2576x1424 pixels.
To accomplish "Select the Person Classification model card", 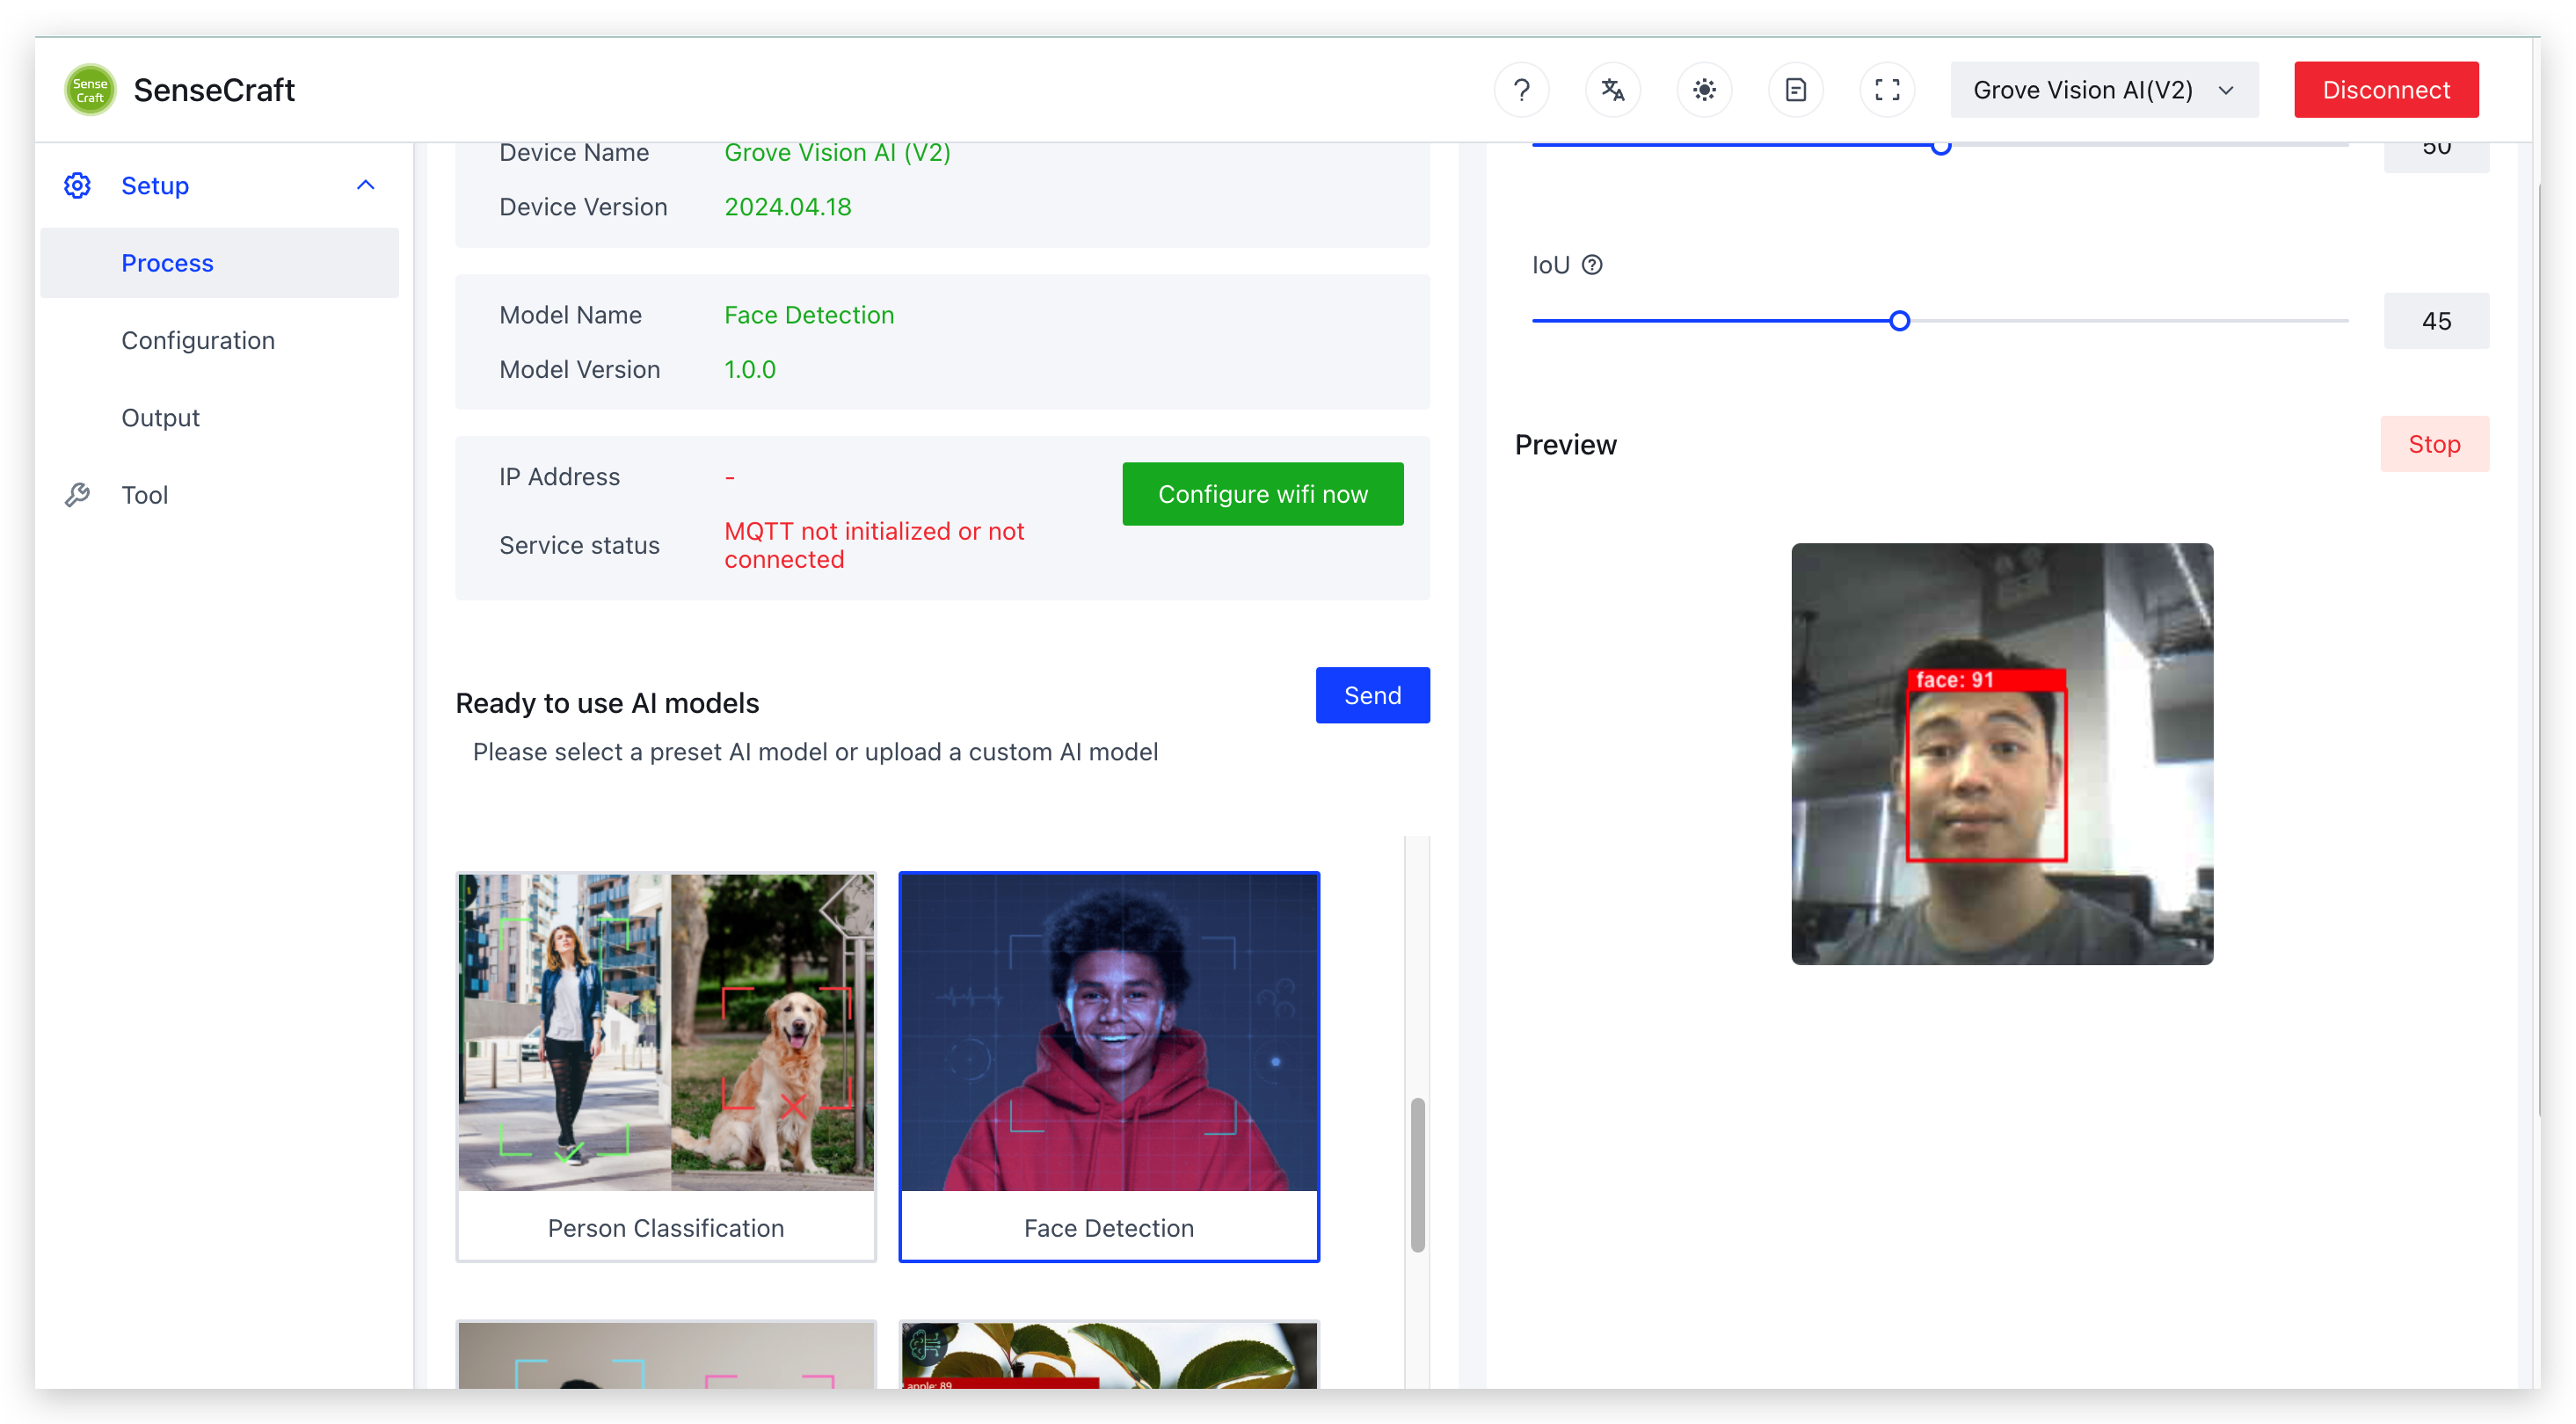I will (665, 1067).
